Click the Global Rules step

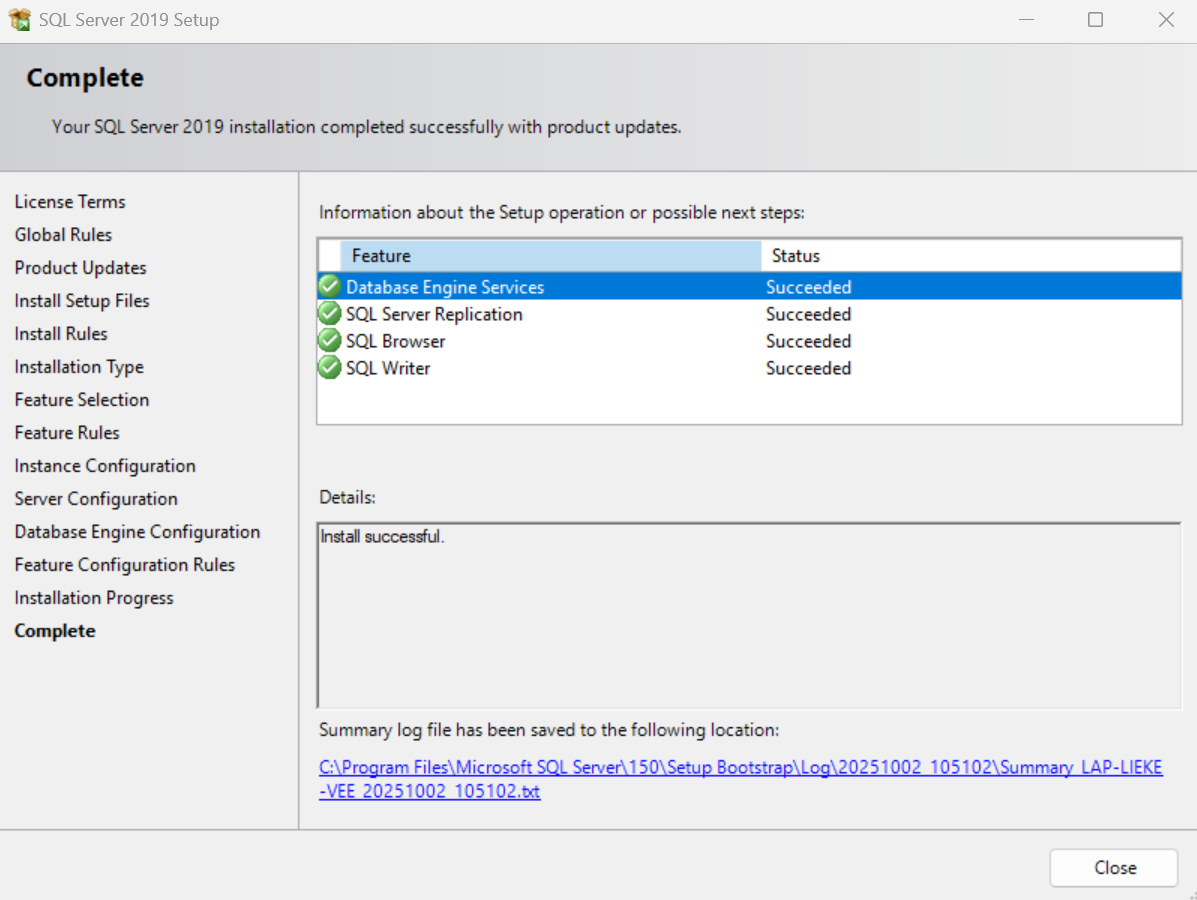63,234
